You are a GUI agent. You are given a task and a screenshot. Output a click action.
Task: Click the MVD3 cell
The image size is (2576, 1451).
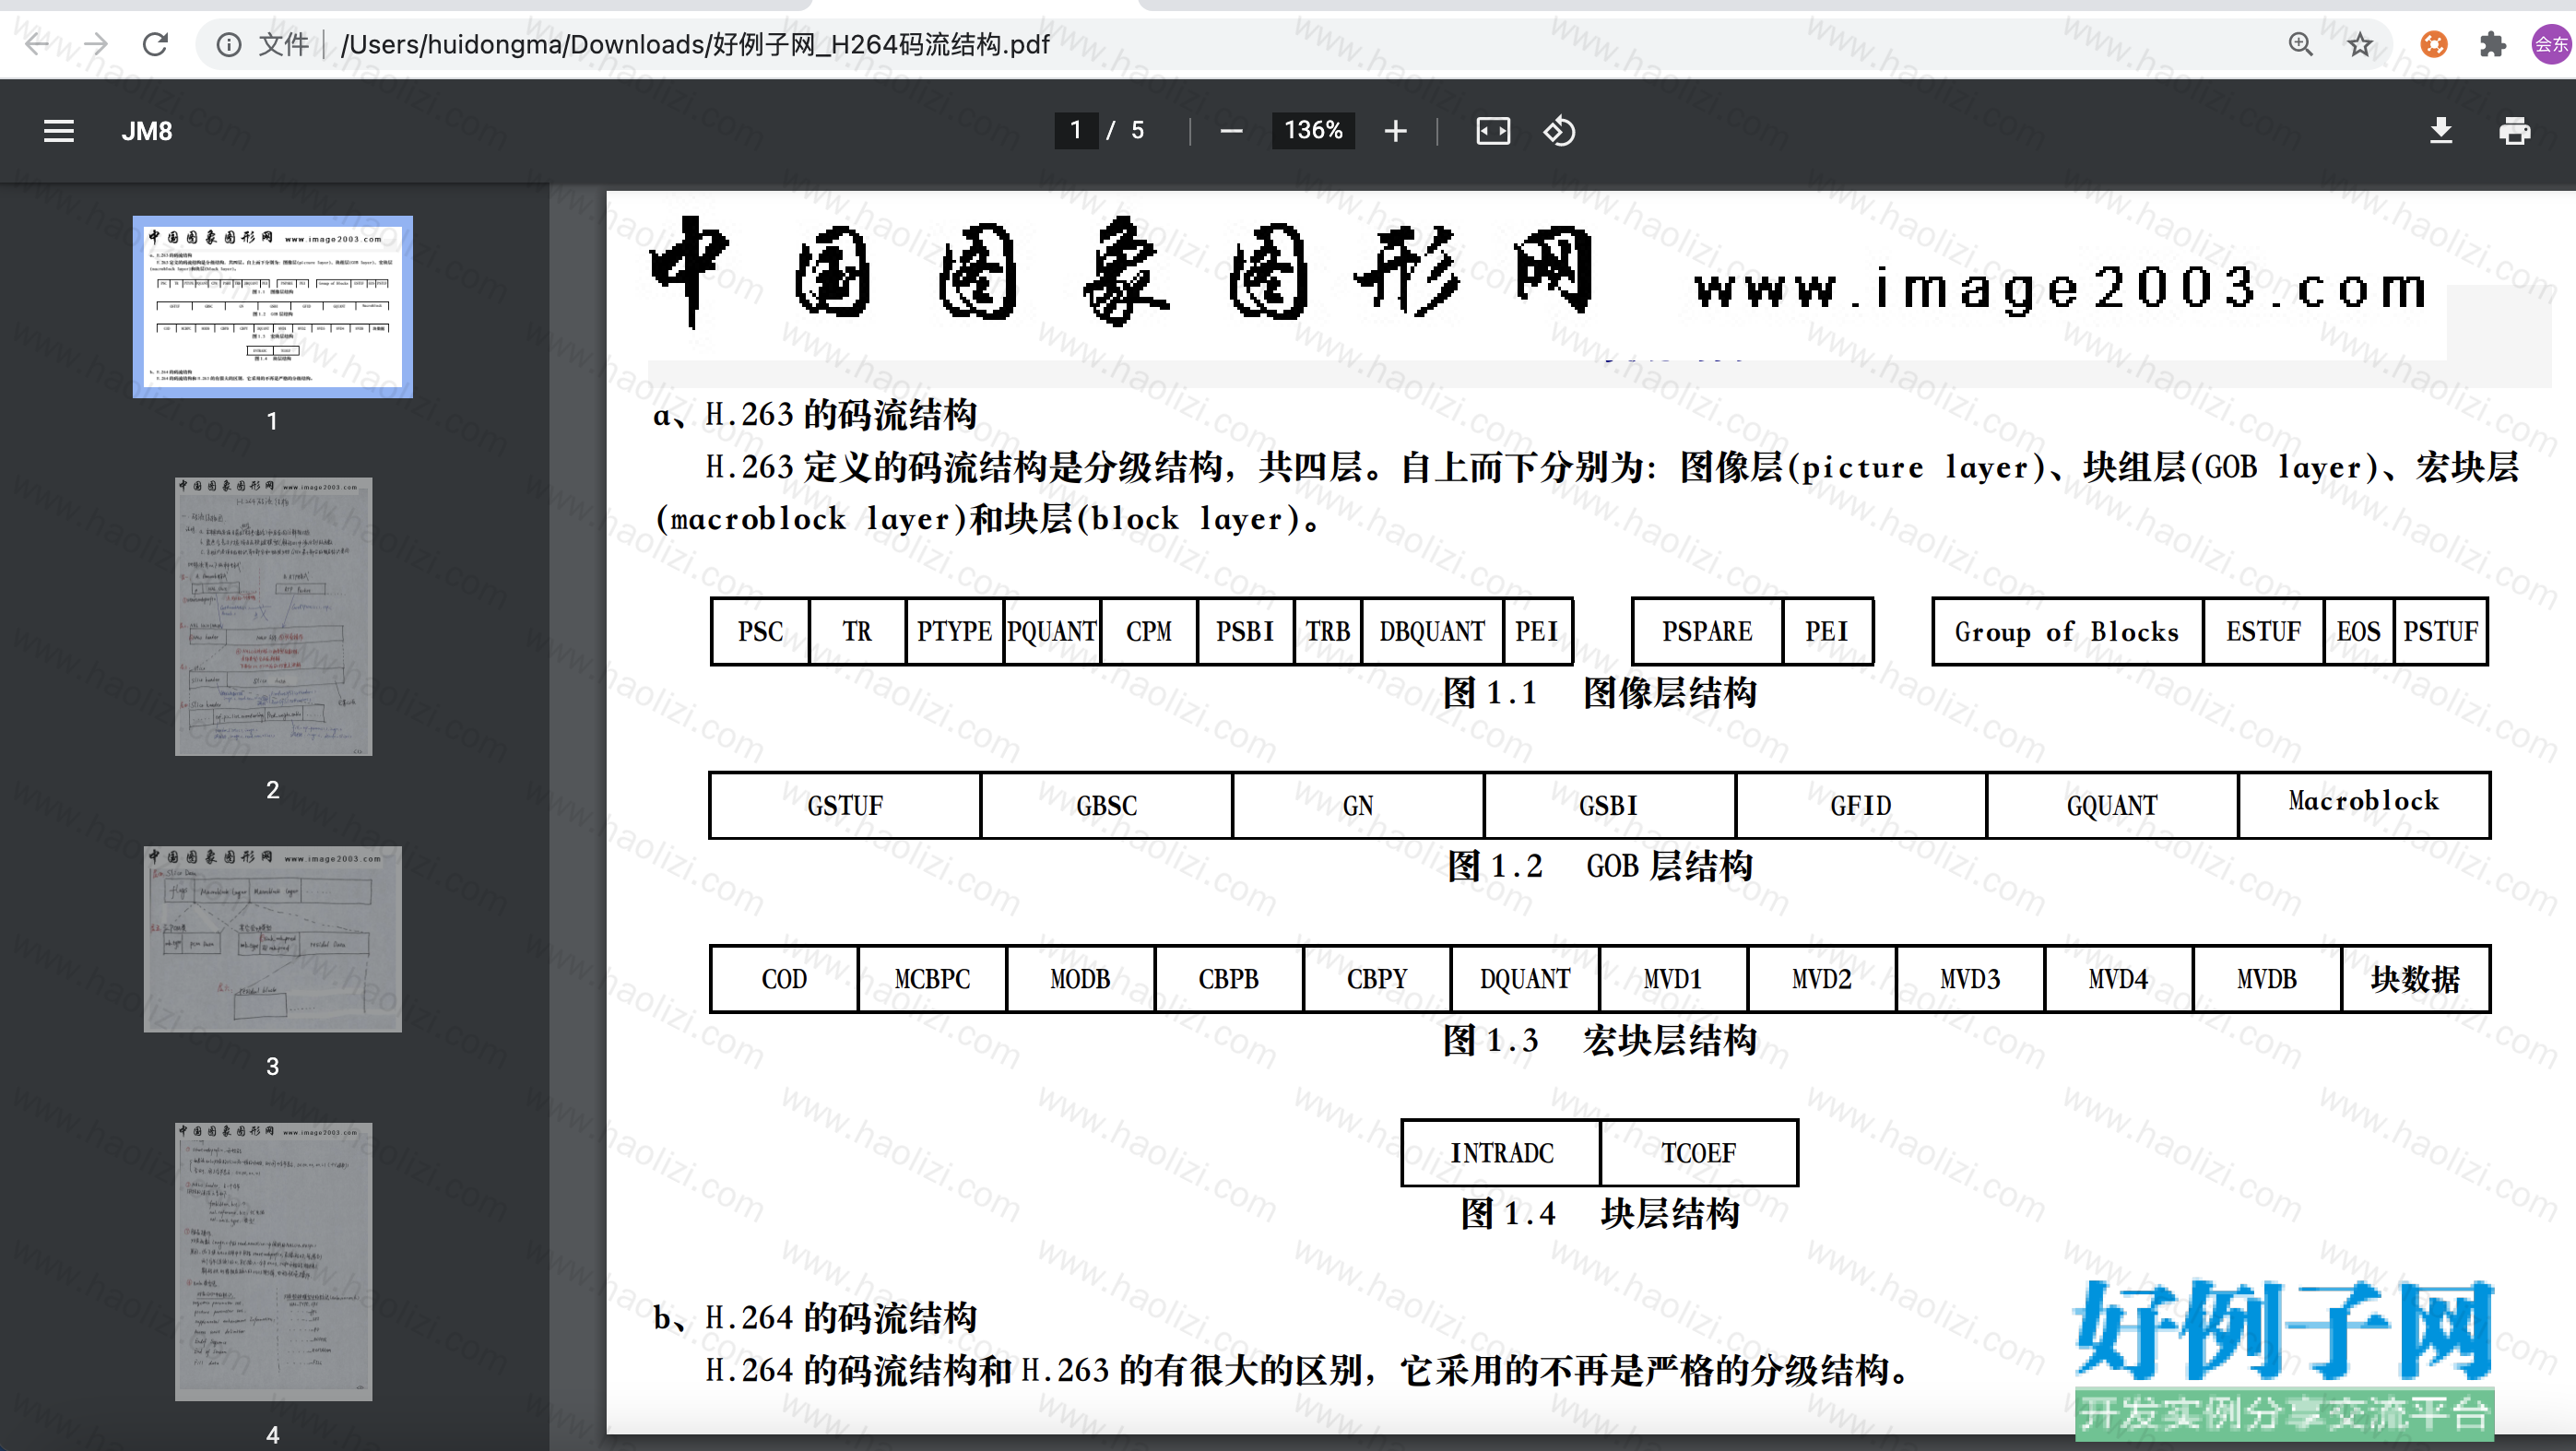coord(1970,979)
